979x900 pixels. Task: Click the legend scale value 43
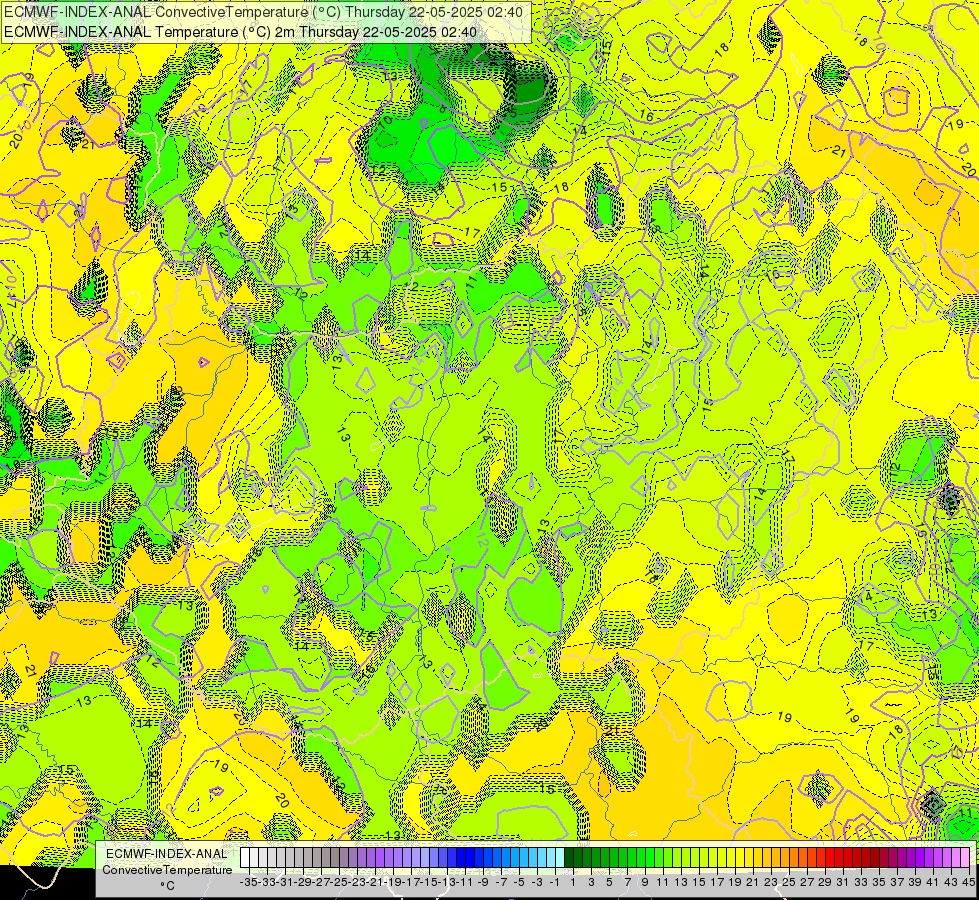[x=951, y=882]
